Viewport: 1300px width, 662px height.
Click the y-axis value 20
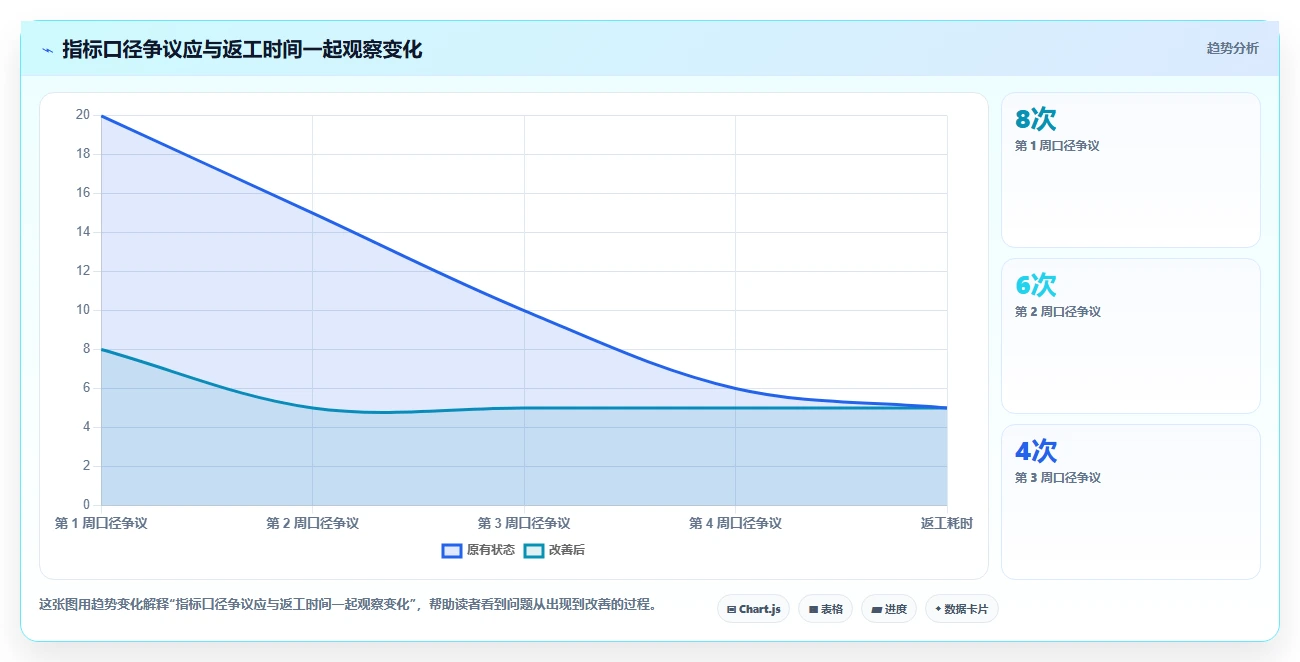(x=83, y=115)
